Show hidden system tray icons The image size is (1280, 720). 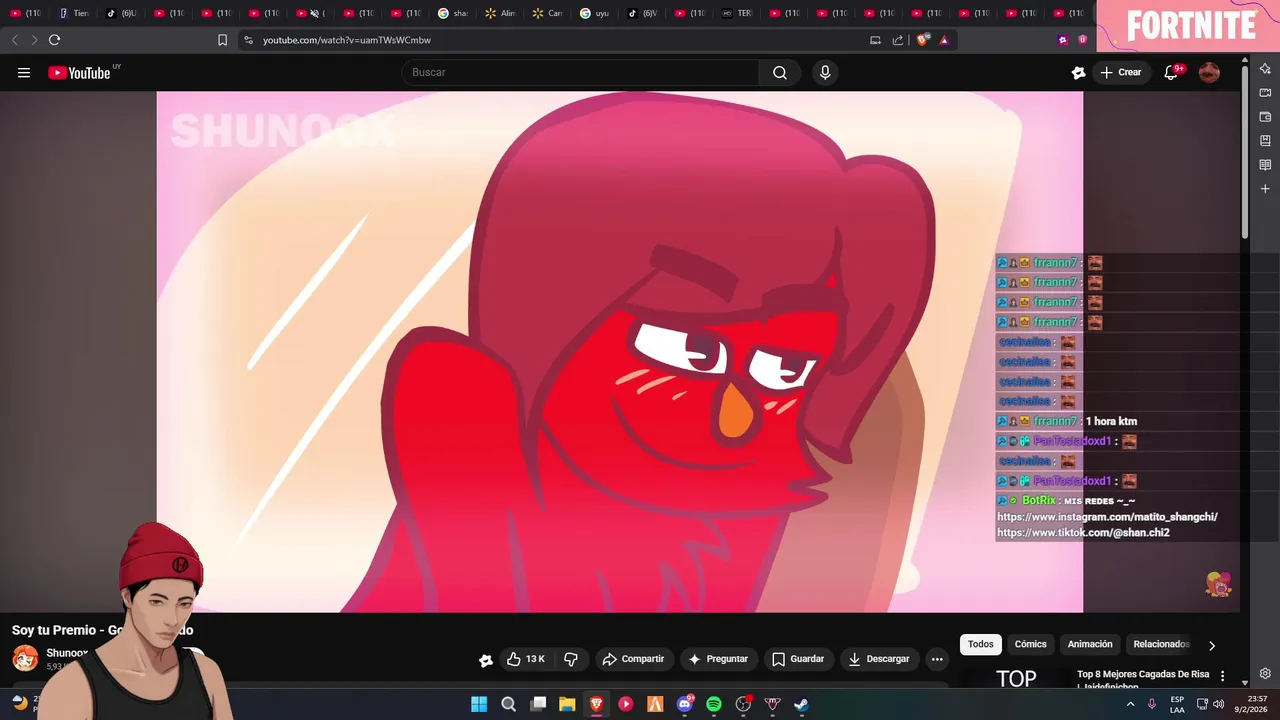point(1131,704)
